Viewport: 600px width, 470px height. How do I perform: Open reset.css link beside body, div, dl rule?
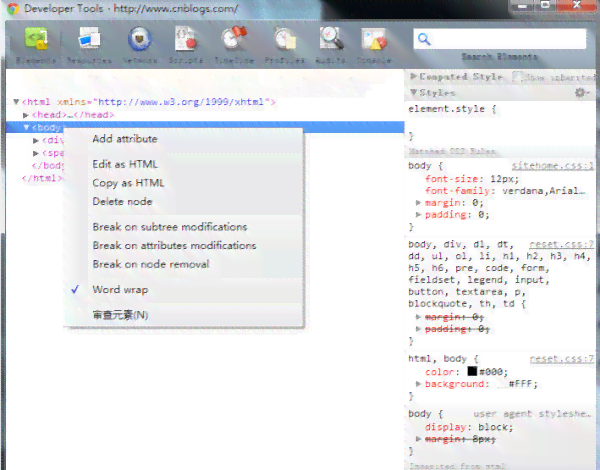562,244
